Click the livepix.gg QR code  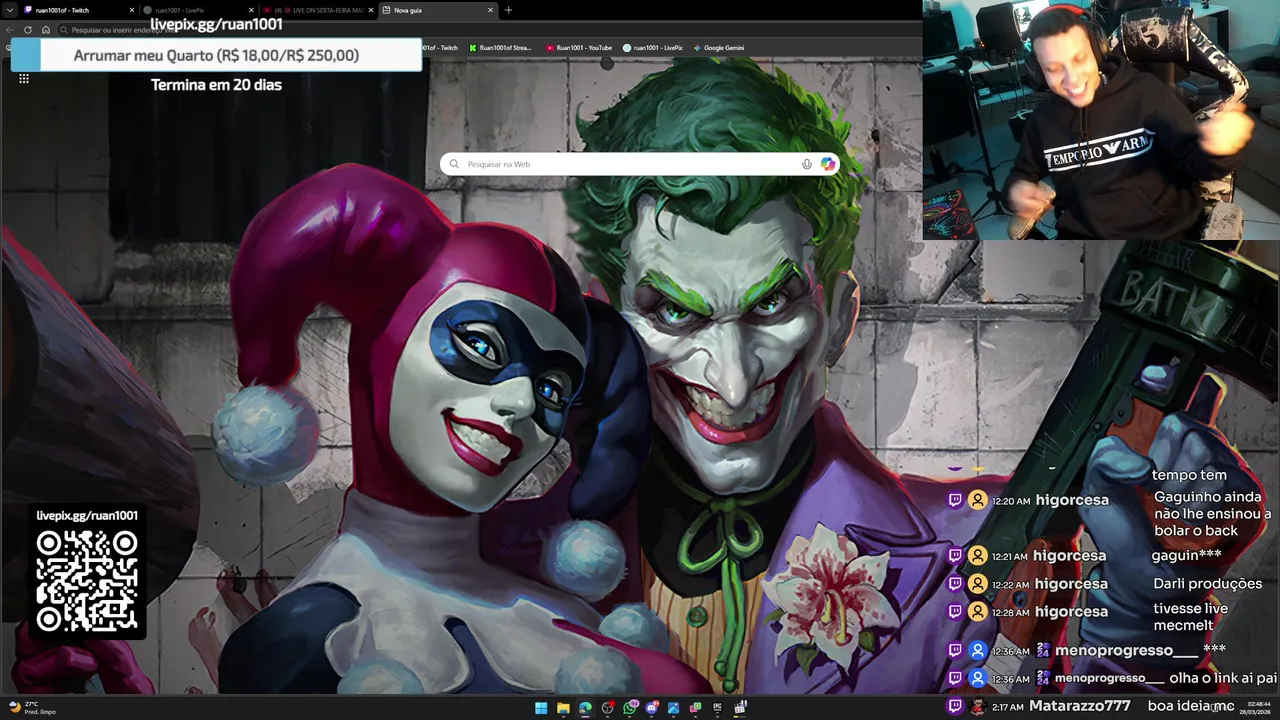tap(87, 582)
